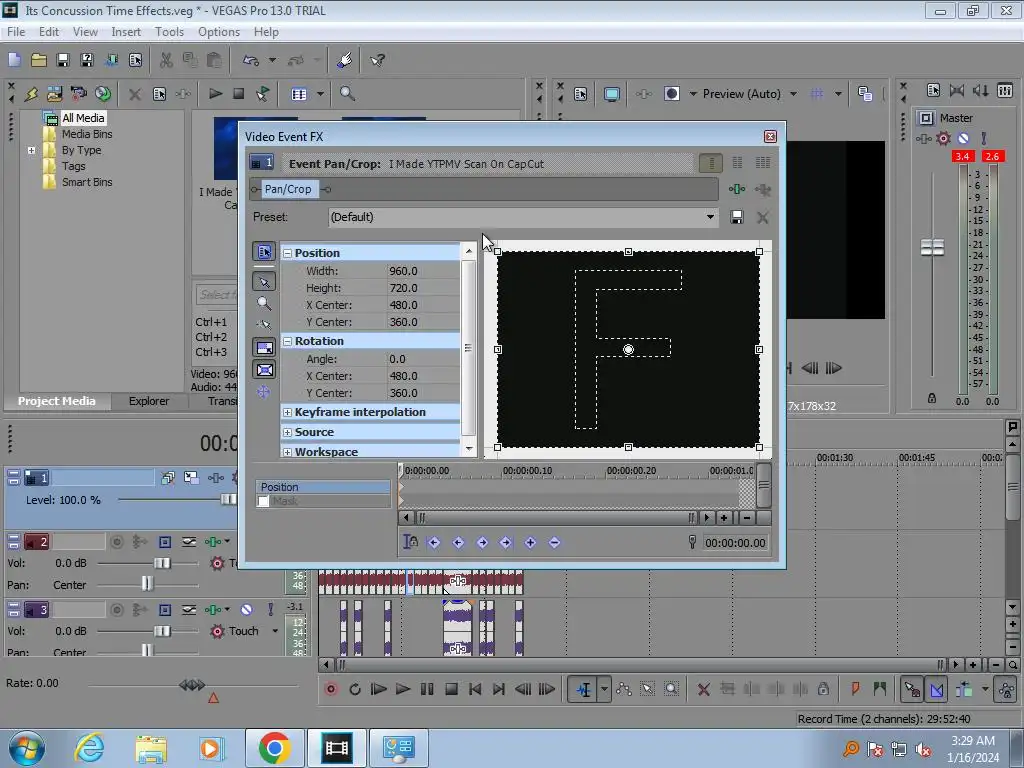1024x768 pixels.
Task: Collapse the Rotation section
Action: tap(287, 341)
